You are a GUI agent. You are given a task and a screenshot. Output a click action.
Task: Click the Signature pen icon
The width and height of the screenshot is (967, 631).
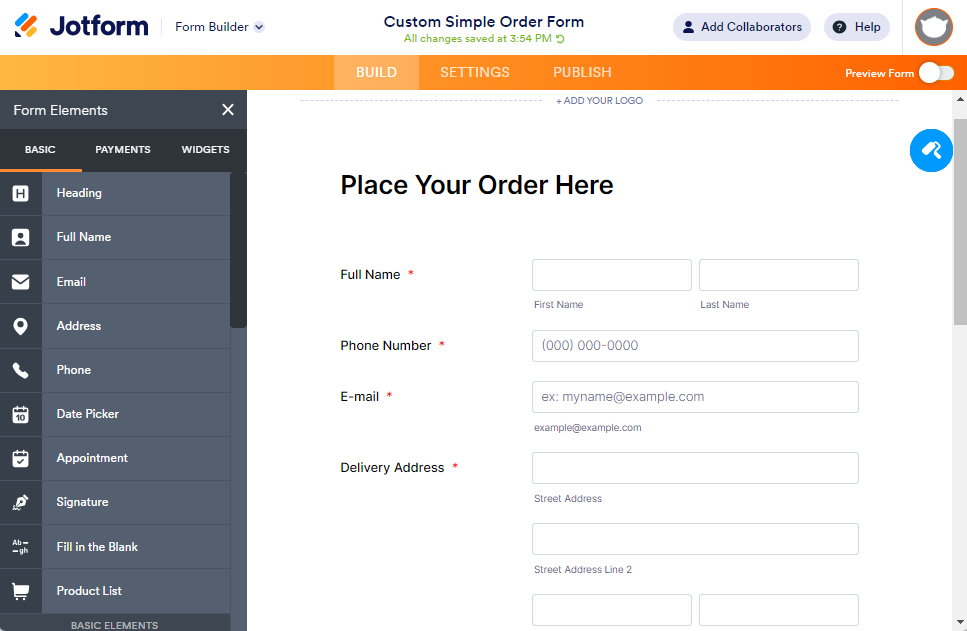(20, 502)
